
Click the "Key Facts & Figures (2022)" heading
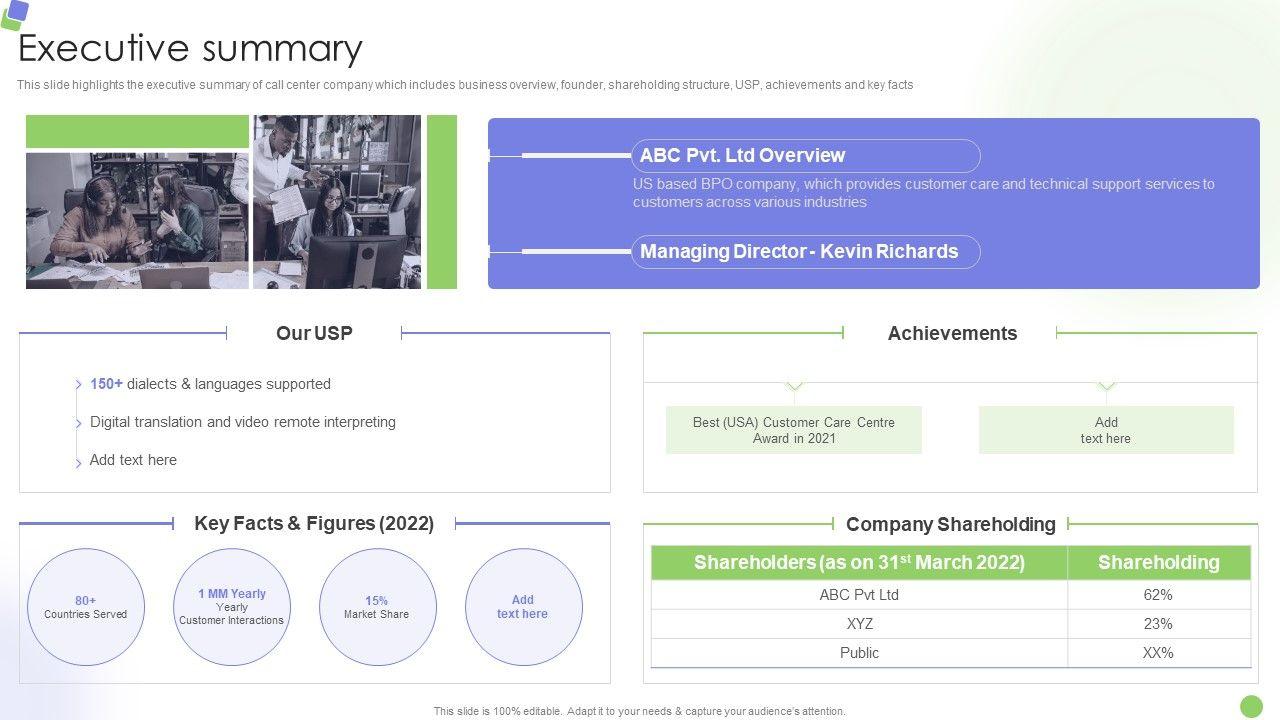314,523
